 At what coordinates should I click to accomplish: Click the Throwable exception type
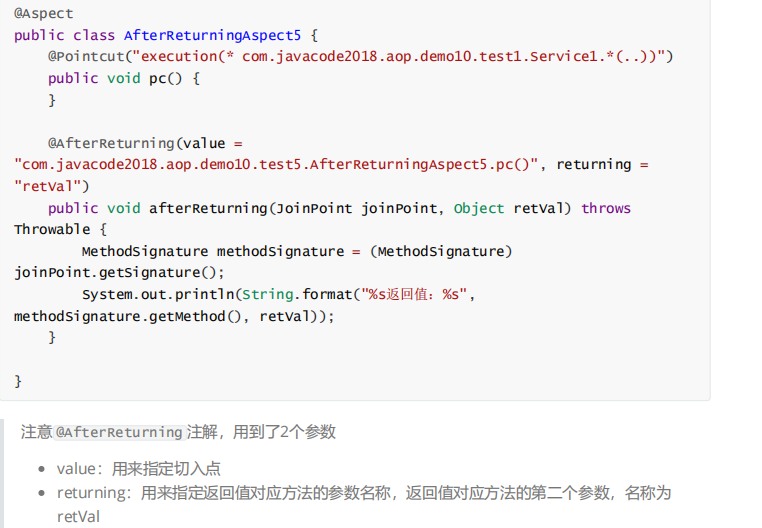coord(52,230)
